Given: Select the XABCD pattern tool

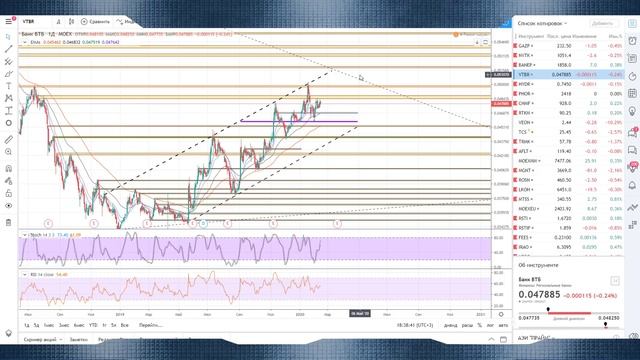Looking at the screenshot, I should click(x=9, y=98).
